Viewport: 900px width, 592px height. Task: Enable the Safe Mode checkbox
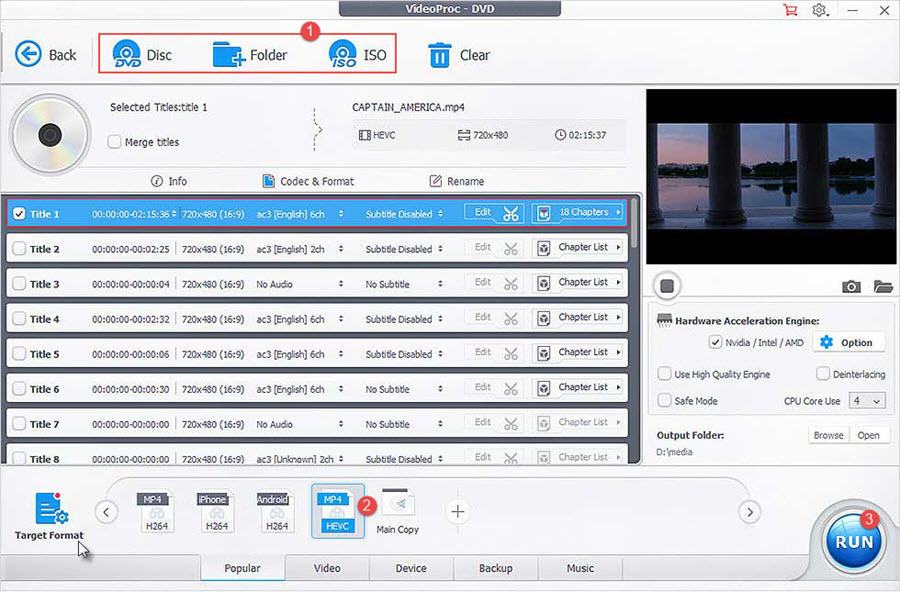664,400
